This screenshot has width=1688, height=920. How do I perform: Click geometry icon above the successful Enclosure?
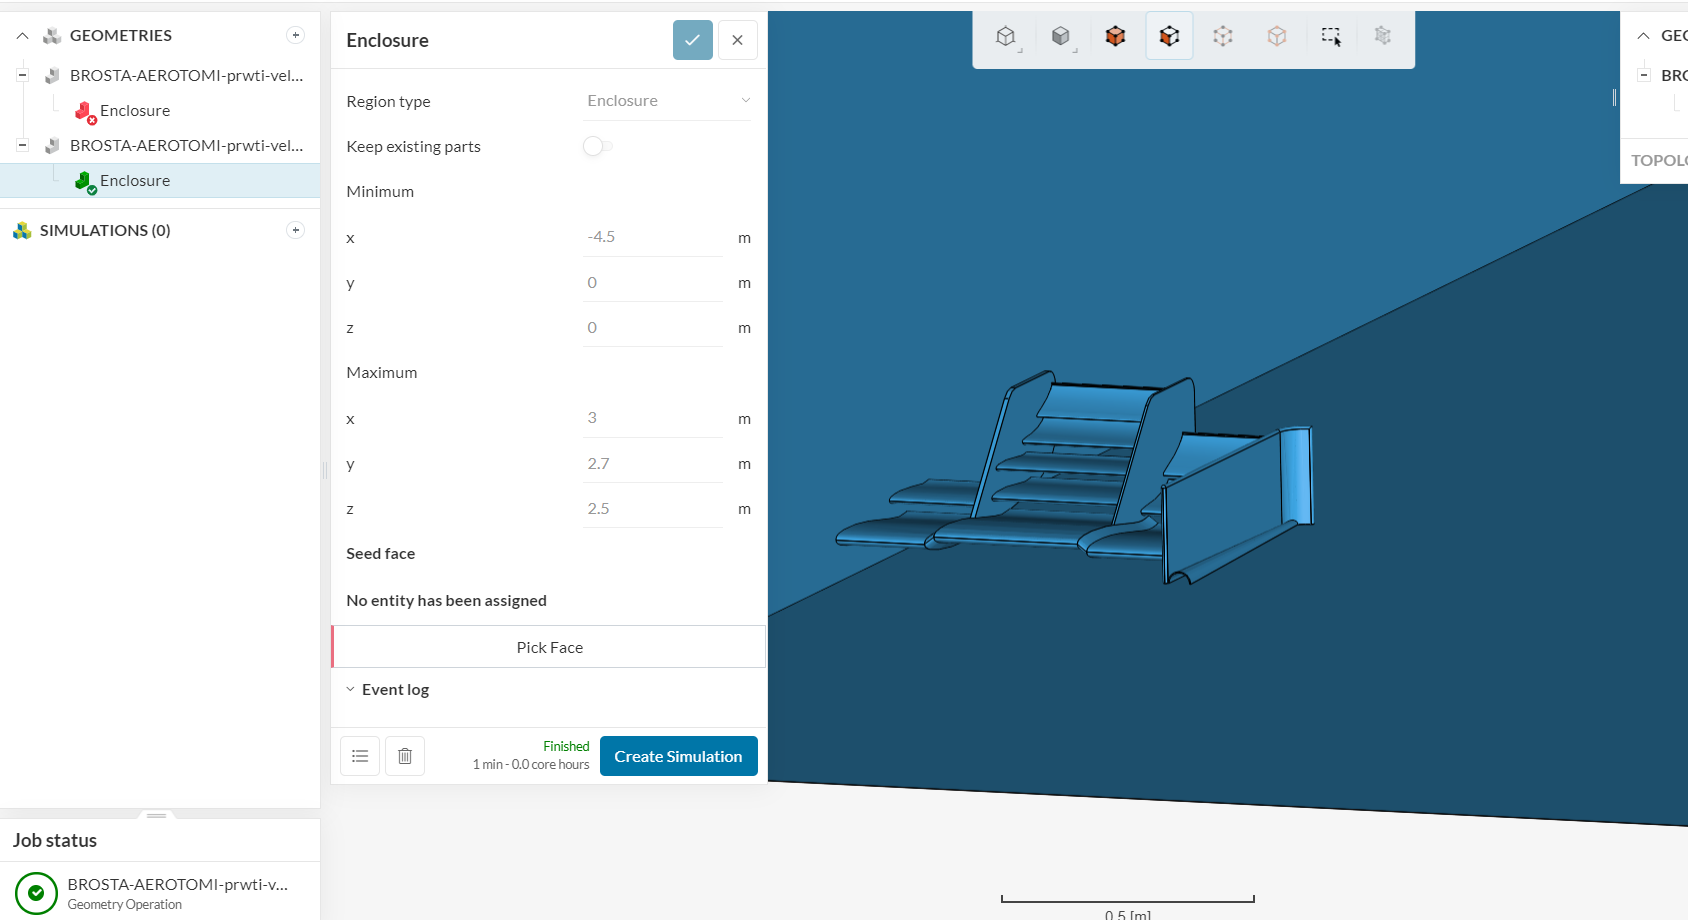click(52, 146)
